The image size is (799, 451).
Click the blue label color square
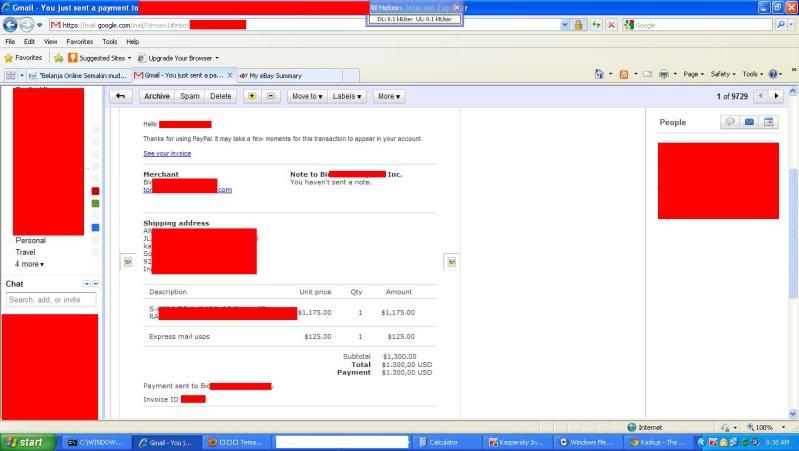95,227
